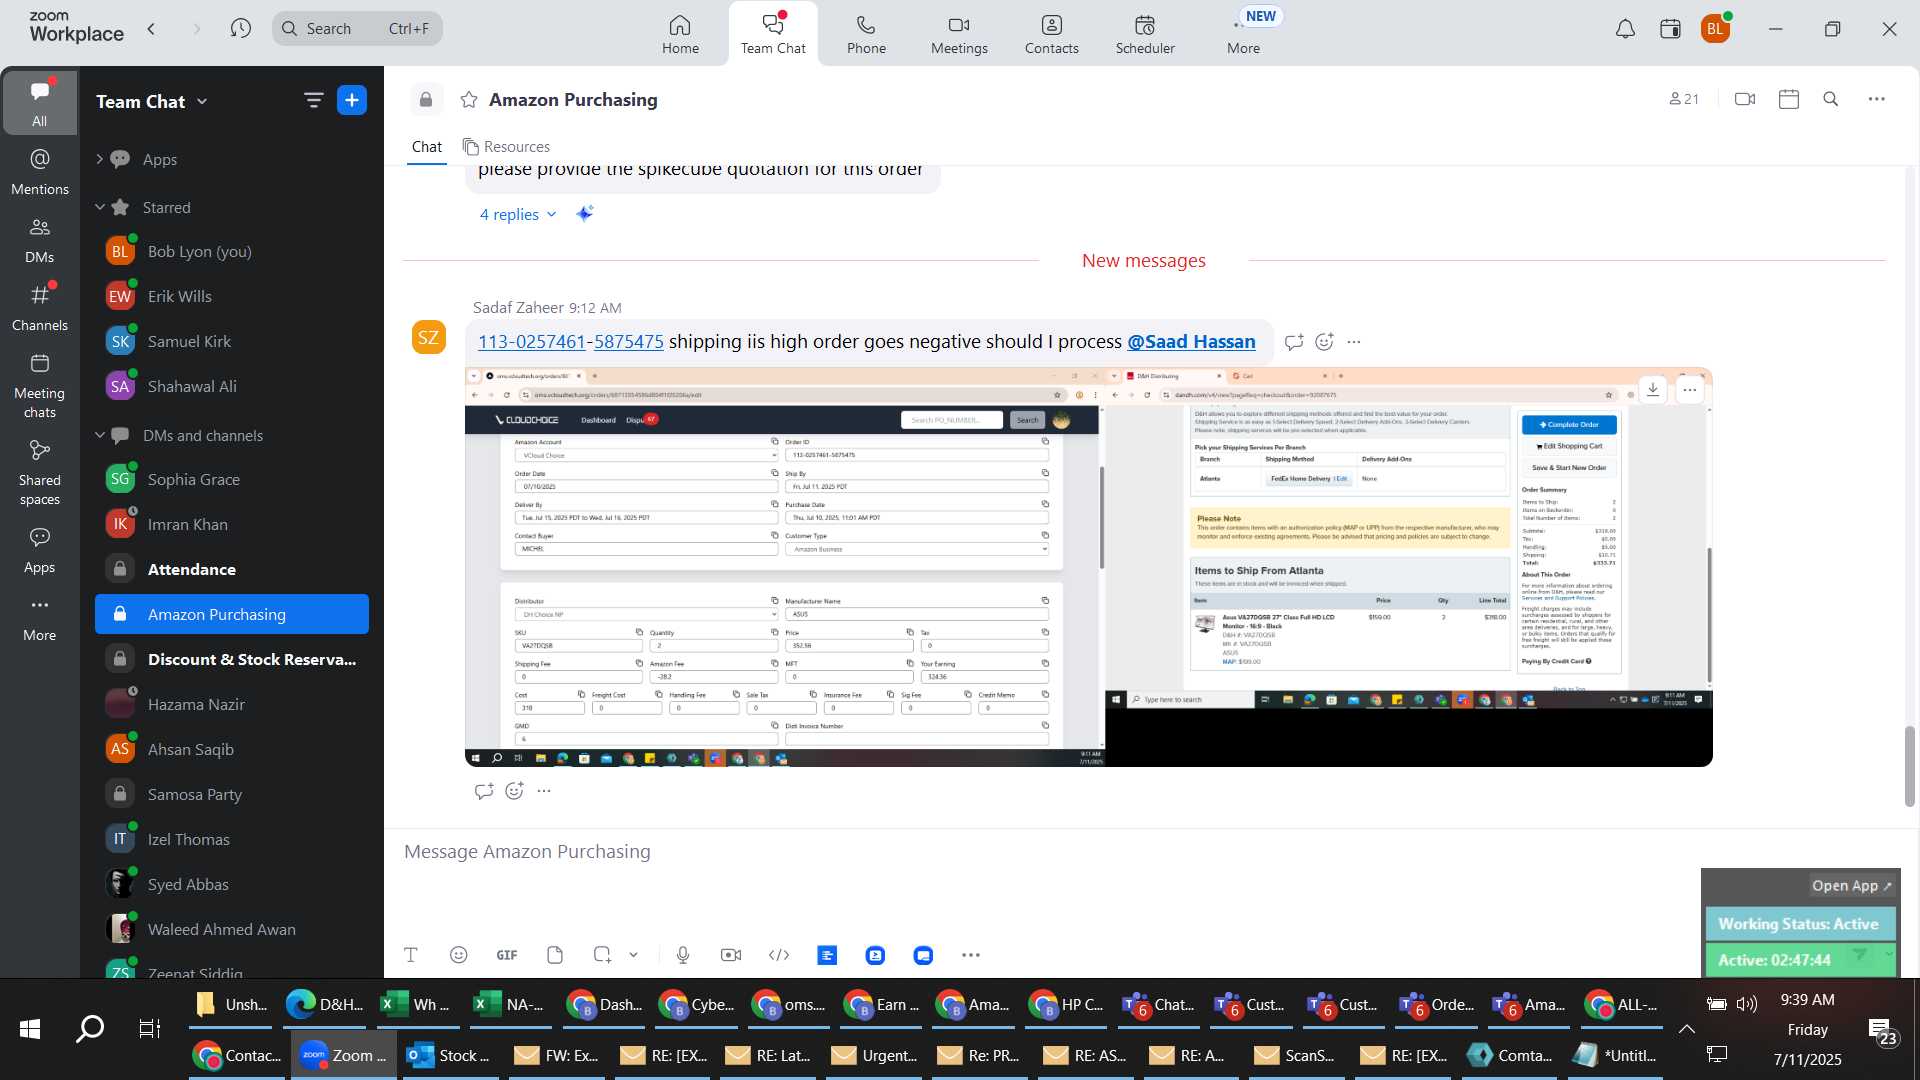The image size is (1920, 1080).
Task: Open Mentions in left sidebar
Action: coord(40,171)
